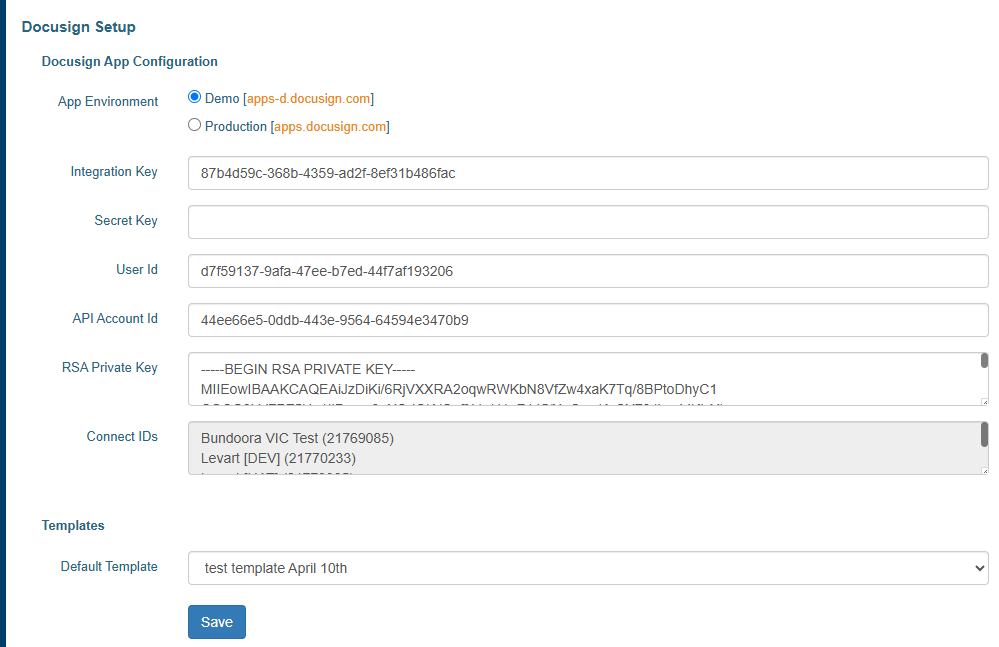
Task: Click into the User Id field
Action: point(588,271)
